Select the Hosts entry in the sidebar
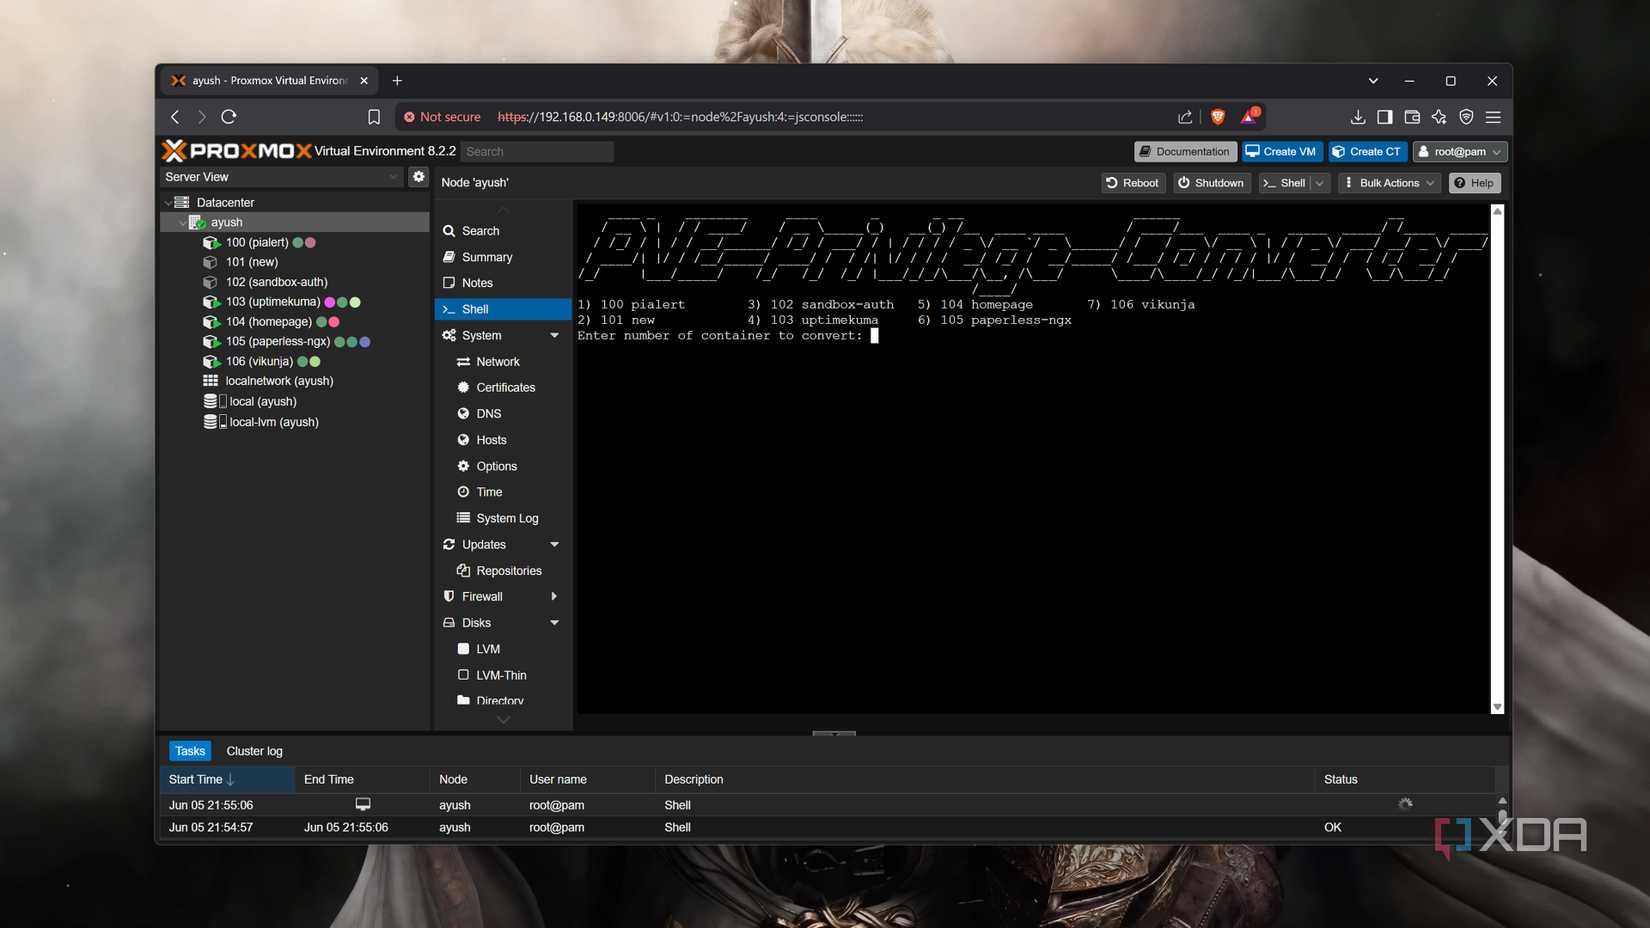The height and width of the screenshot is (928, 1650). coord(463,440)
